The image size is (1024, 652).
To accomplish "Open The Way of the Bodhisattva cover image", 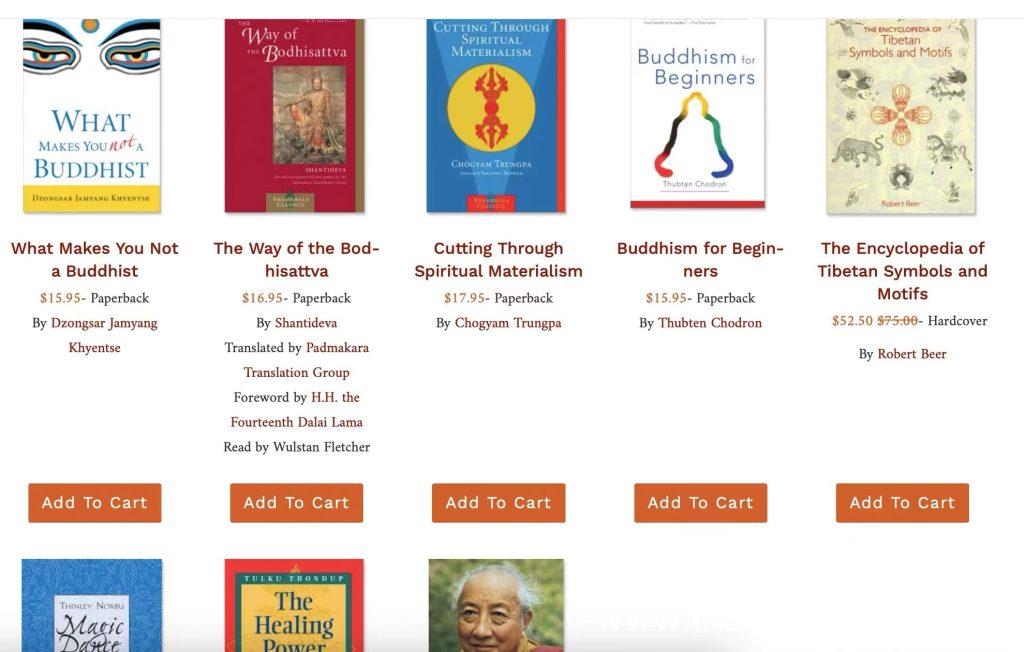I will click(295, 116).
